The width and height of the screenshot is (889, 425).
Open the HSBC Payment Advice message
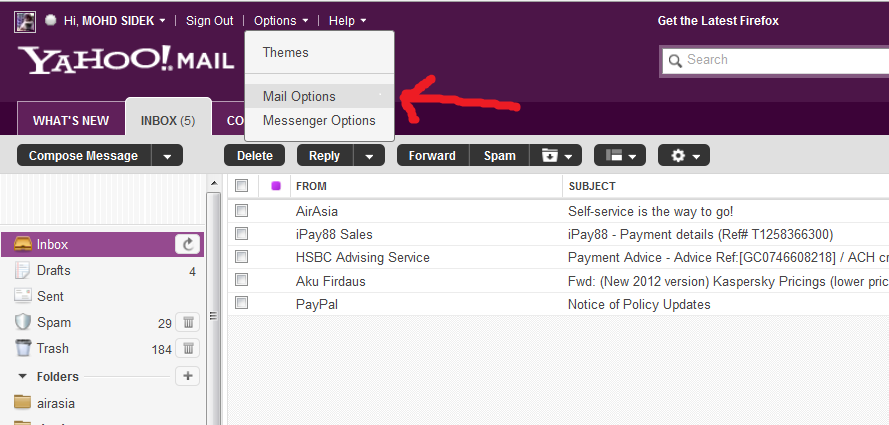728,258
